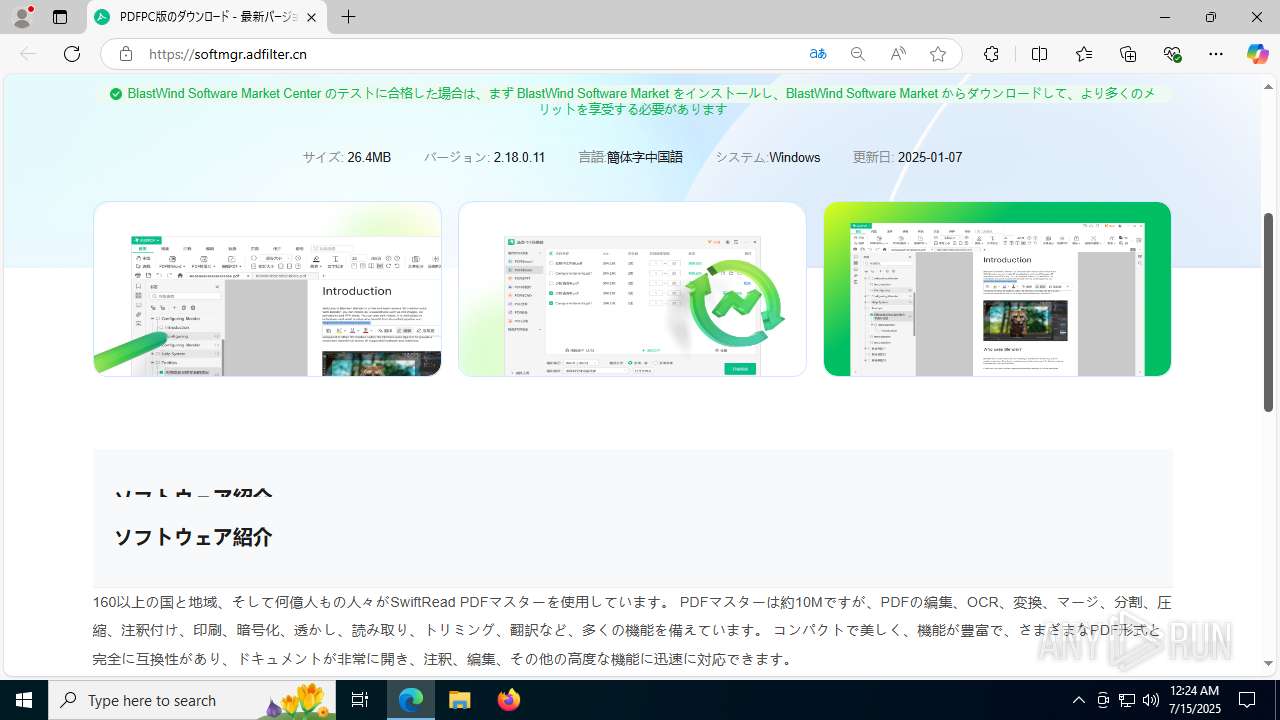Open Browser essentials icon
The image size is (1280, 720).
coord(1173,54)
